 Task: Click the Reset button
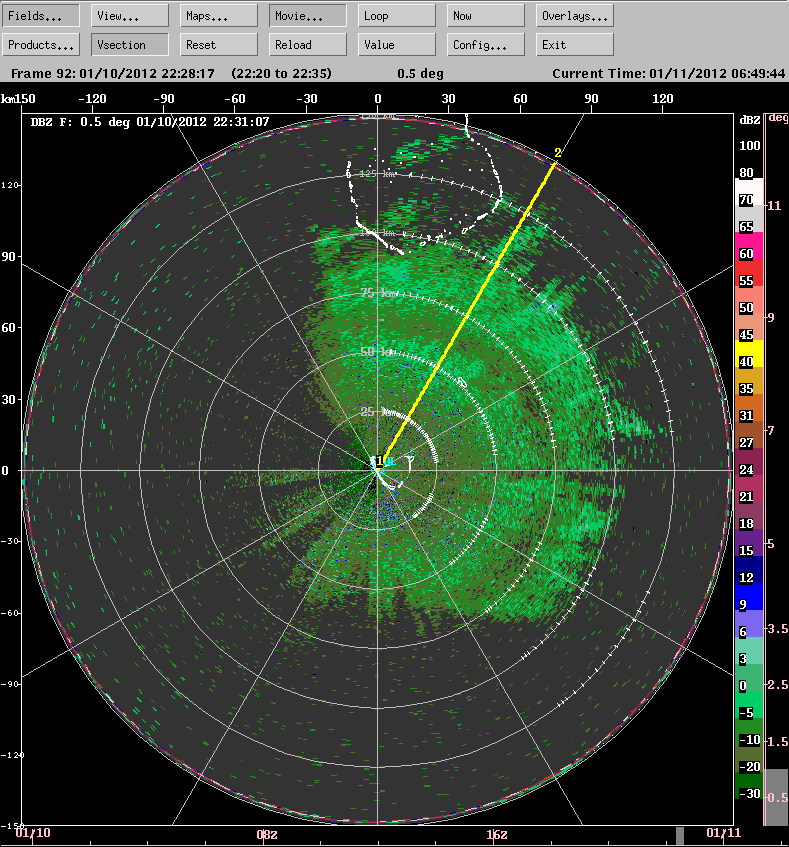coord(219,44)
